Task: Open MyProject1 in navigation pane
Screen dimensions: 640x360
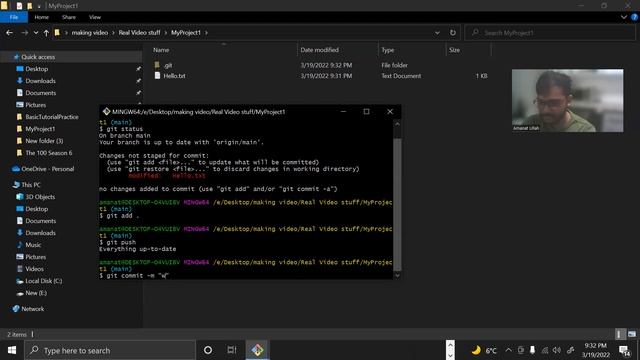Action: [x=40, y=129]
